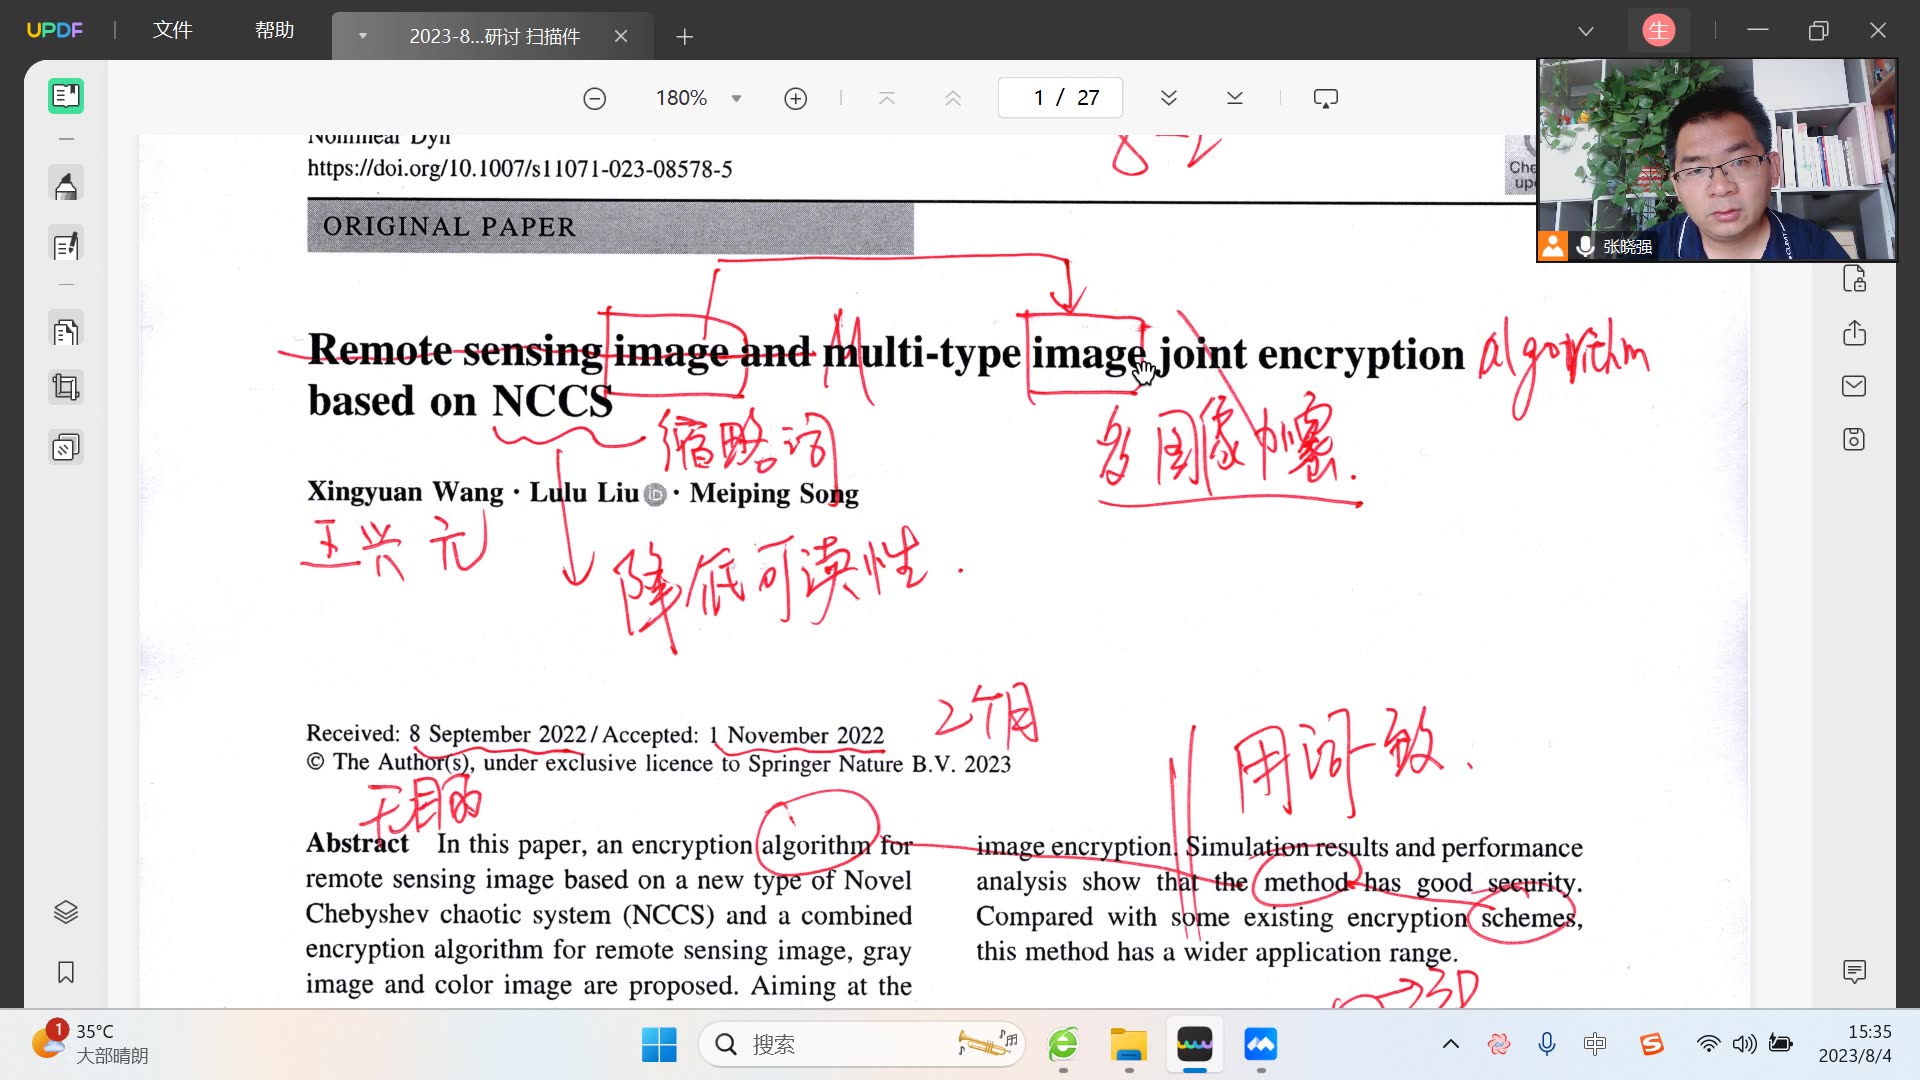Zoom in with the plus button

click(796, 98)
